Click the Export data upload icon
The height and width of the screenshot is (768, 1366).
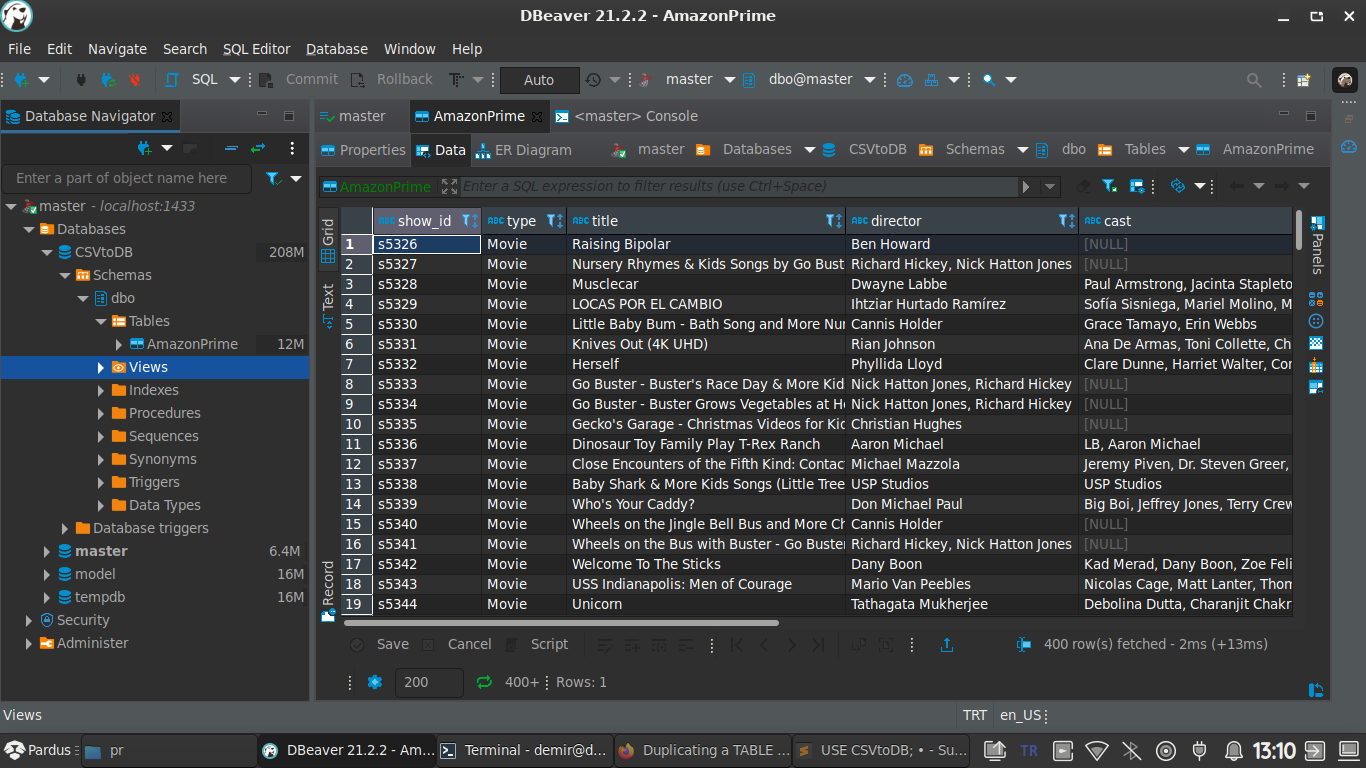pos(947,645)
